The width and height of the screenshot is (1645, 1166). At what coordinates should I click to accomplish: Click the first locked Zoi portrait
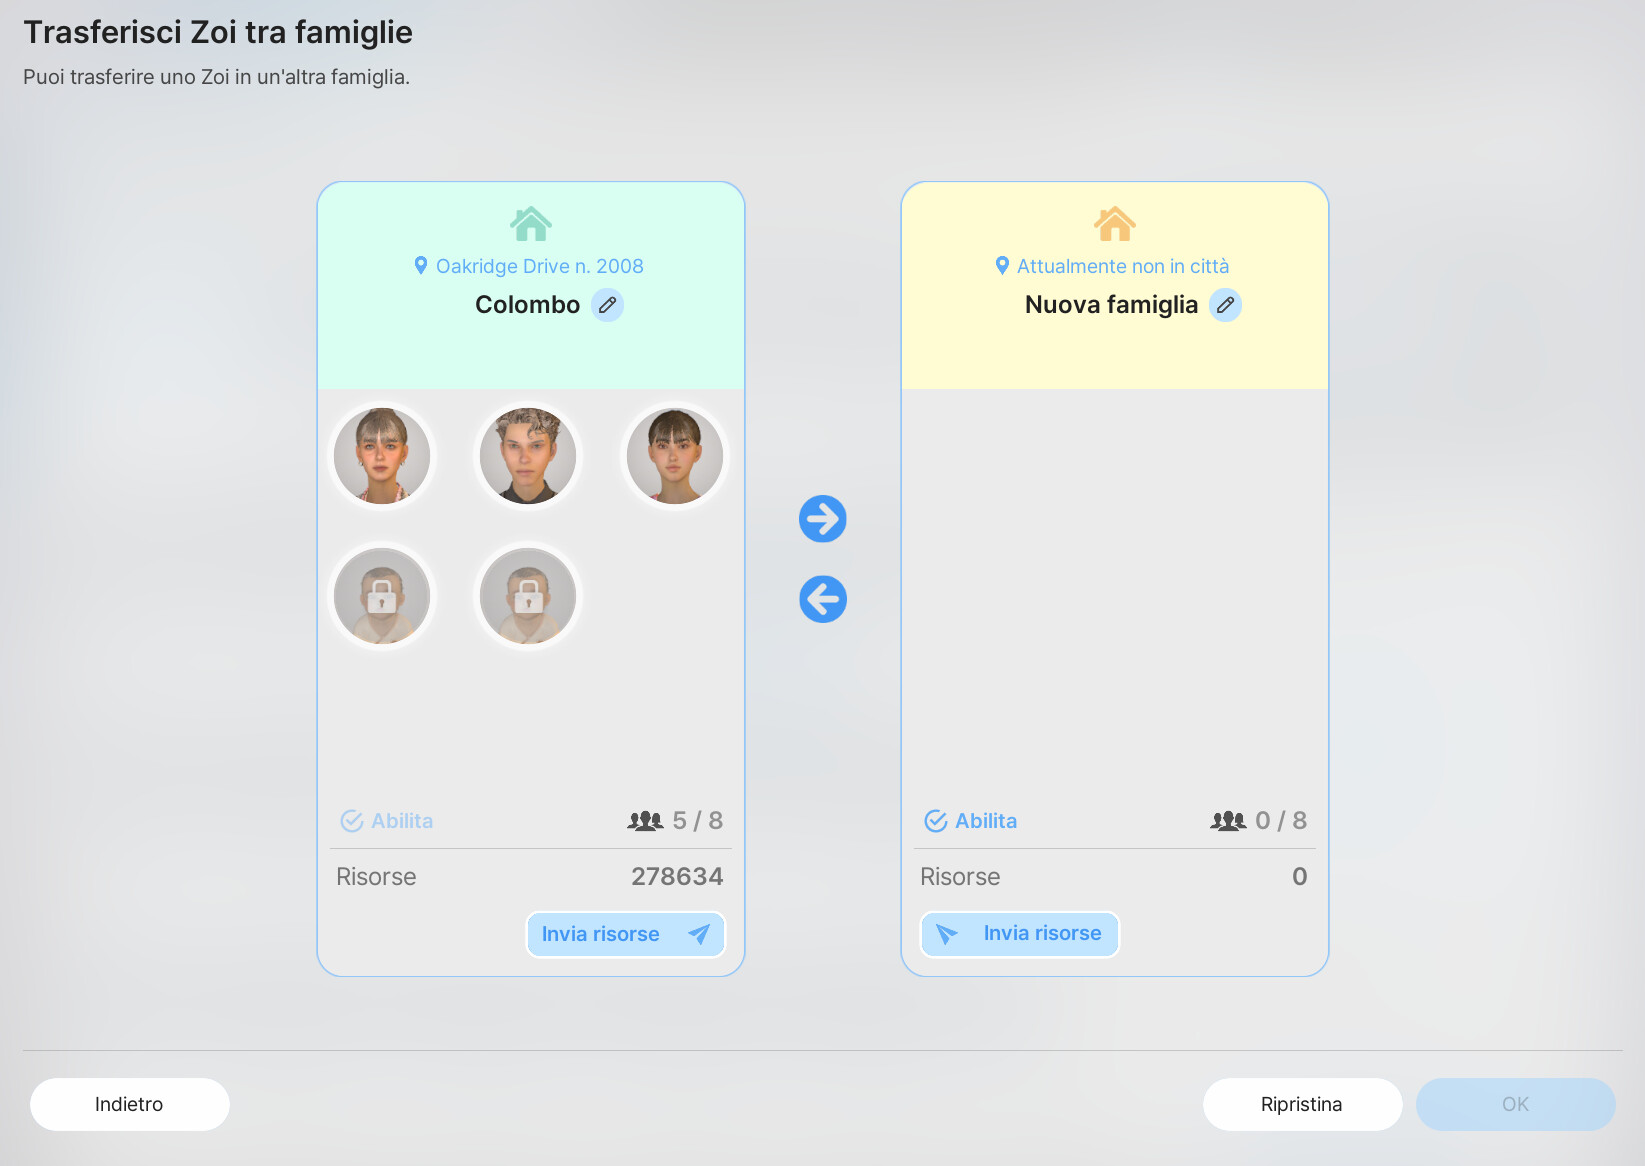click(382, 596)
